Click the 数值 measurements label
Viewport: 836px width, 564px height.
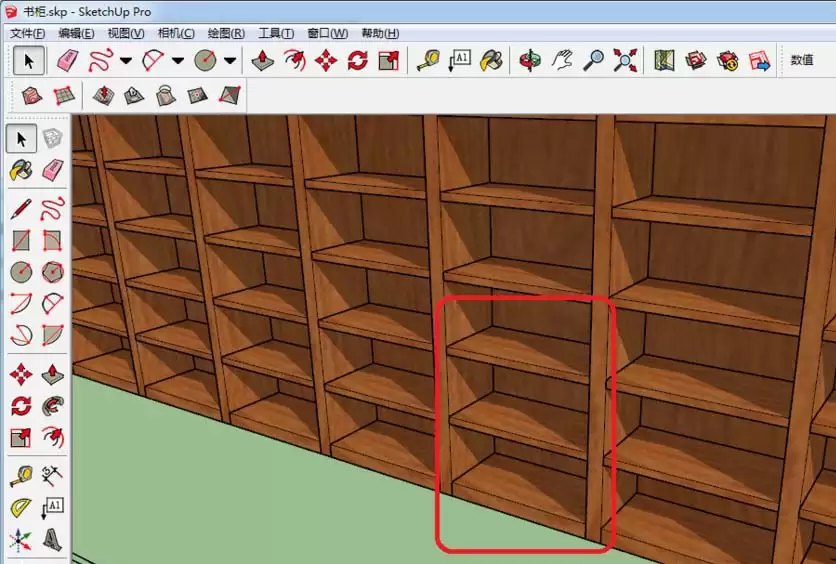click(x=802, y=60)
